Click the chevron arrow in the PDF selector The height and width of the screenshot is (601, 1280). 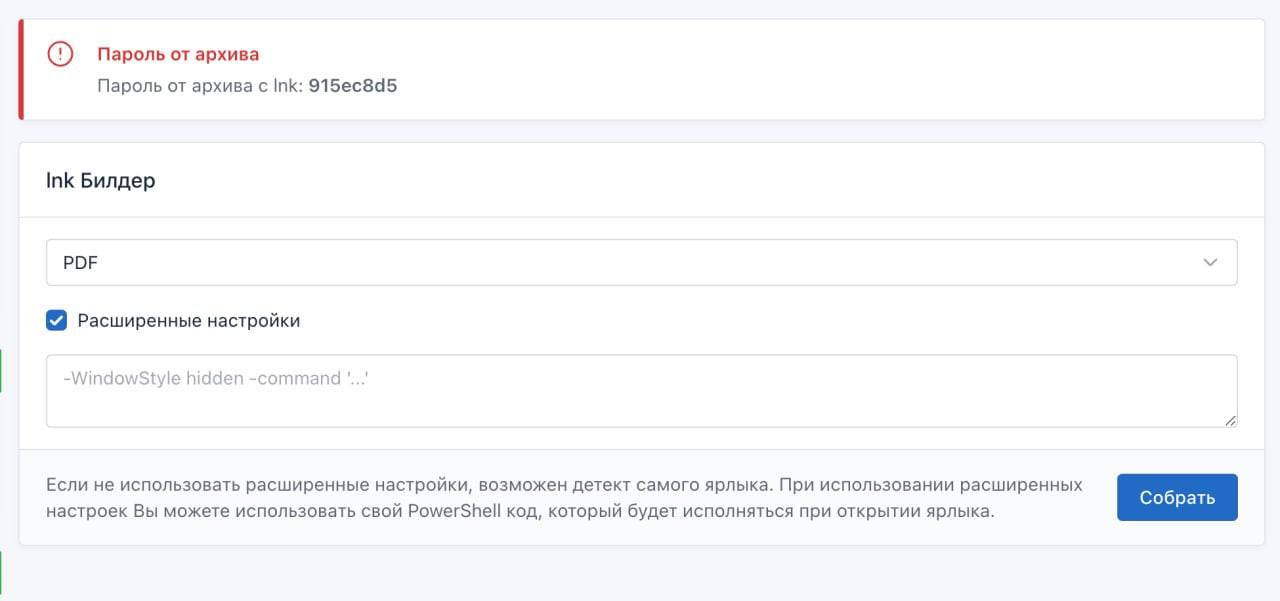tap(1210, 263)
